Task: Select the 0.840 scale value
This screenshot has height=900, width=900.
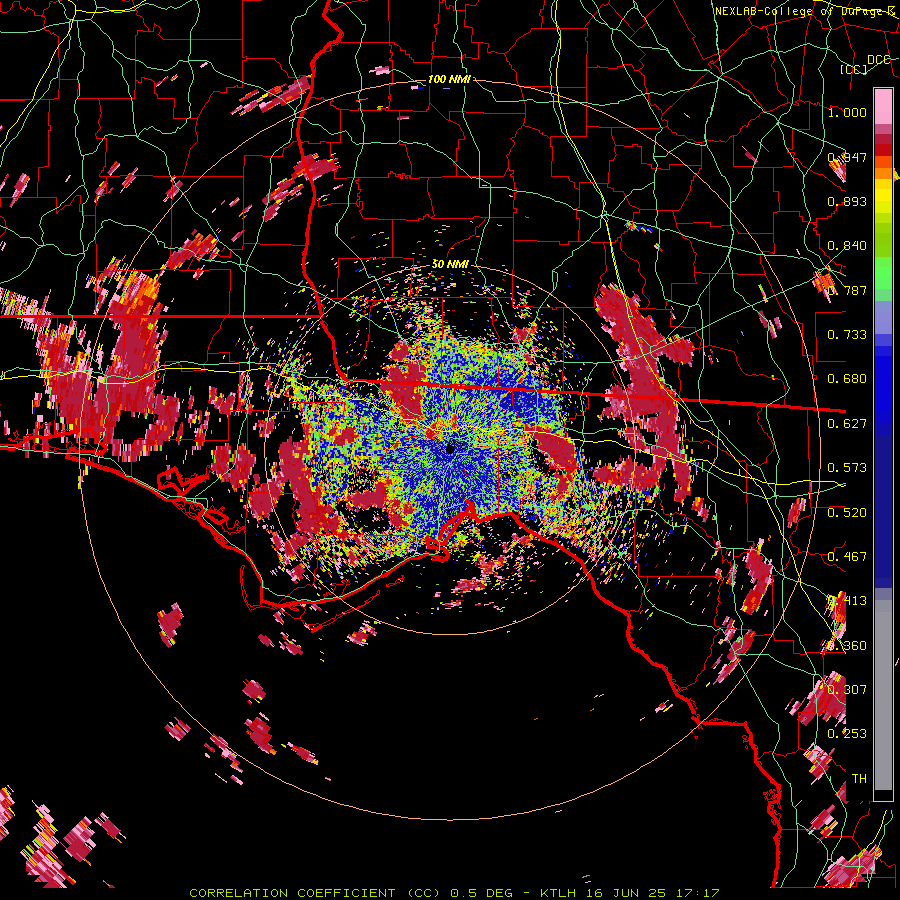Action: [847, 246]
